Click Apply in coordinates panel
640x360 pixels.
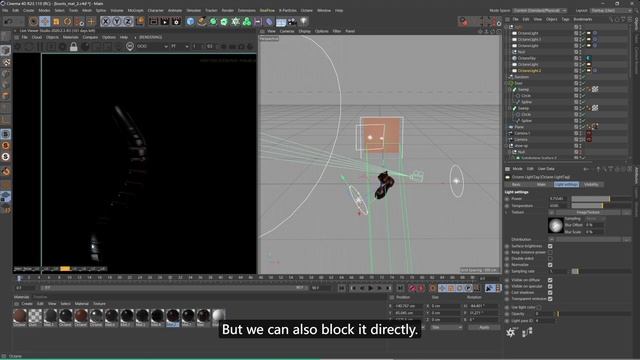tap(484, 327)
